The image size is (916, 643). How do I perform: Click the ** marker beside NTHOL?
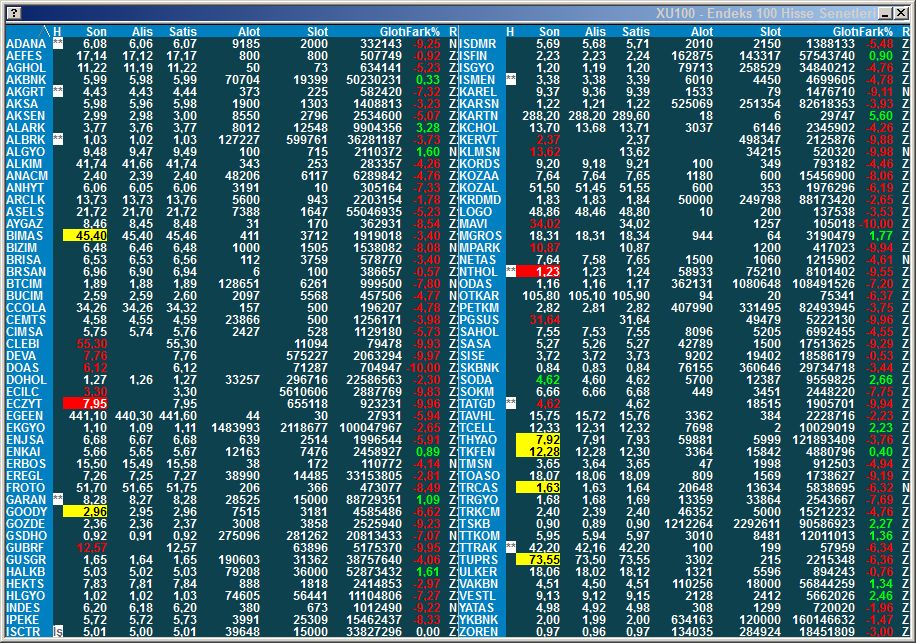pos(511,271)
